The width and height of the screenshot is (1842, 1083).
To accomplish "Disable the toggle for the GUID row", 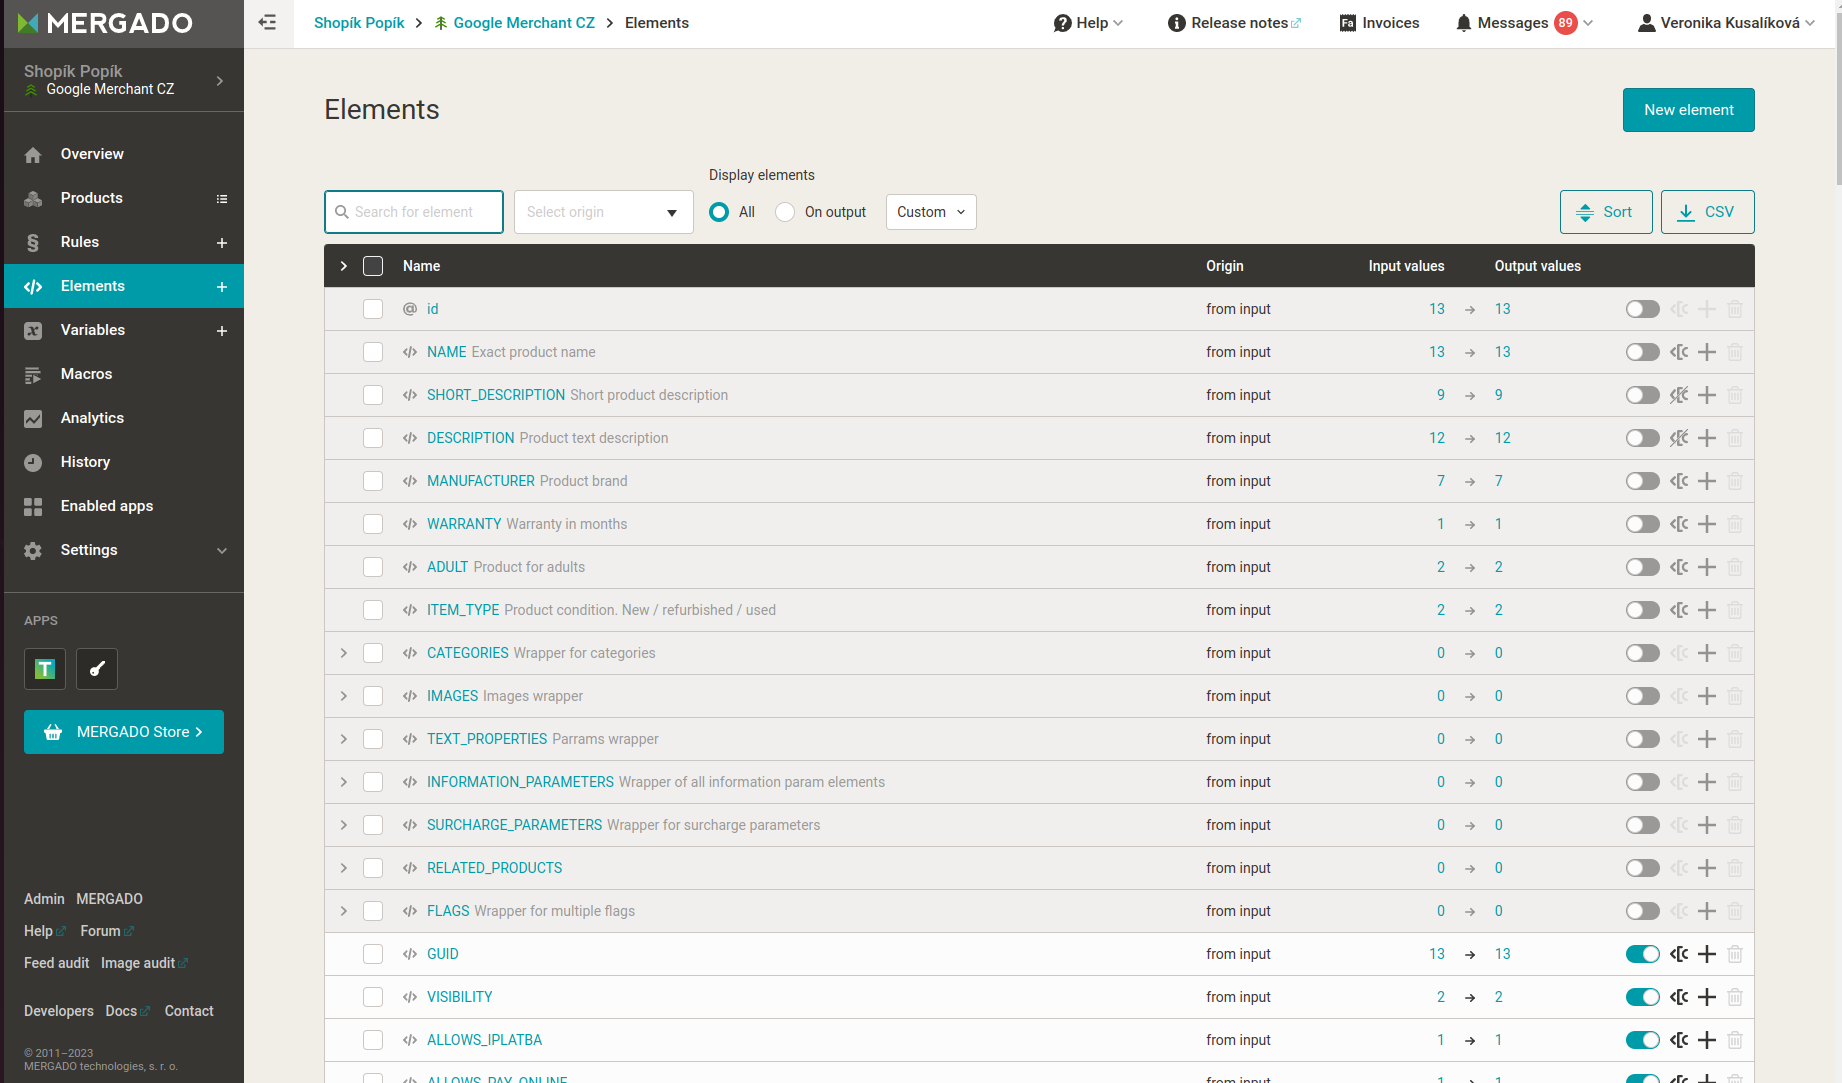I will [x=1642, y=954].
